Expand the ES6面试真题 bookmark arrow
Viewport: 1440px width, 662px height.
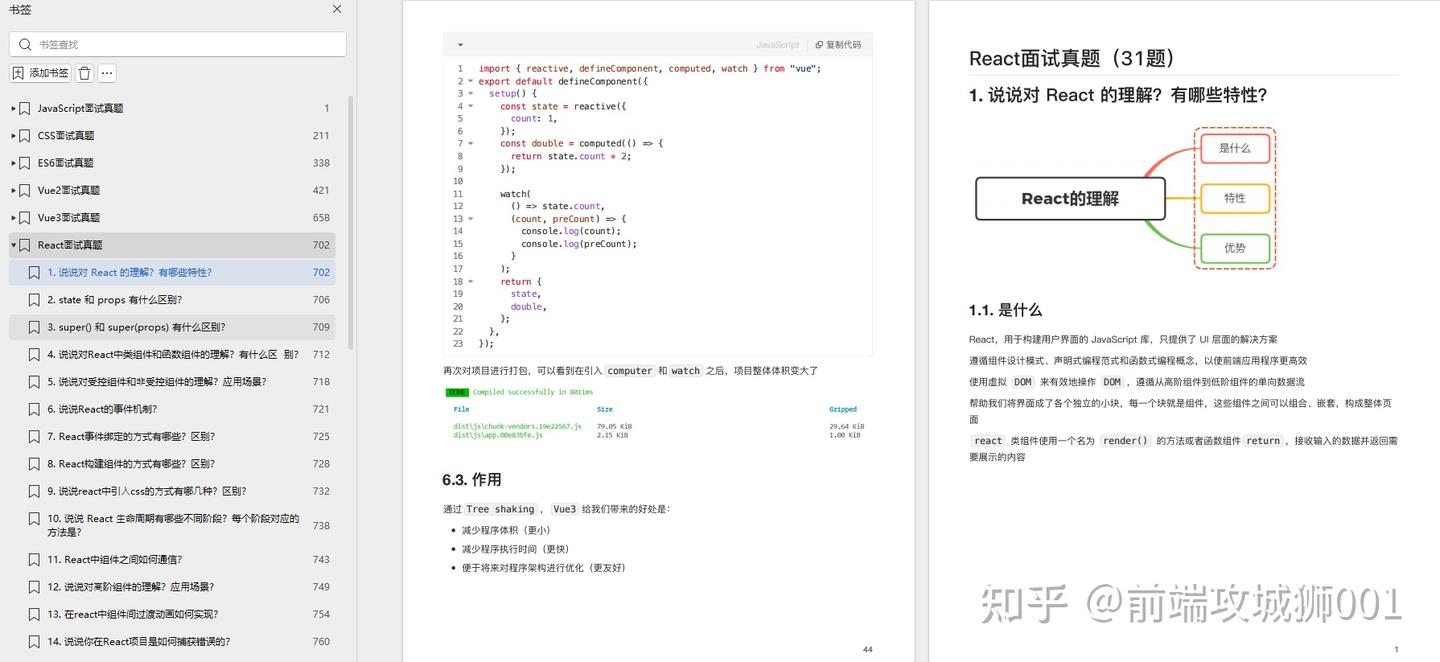point(13,163)
